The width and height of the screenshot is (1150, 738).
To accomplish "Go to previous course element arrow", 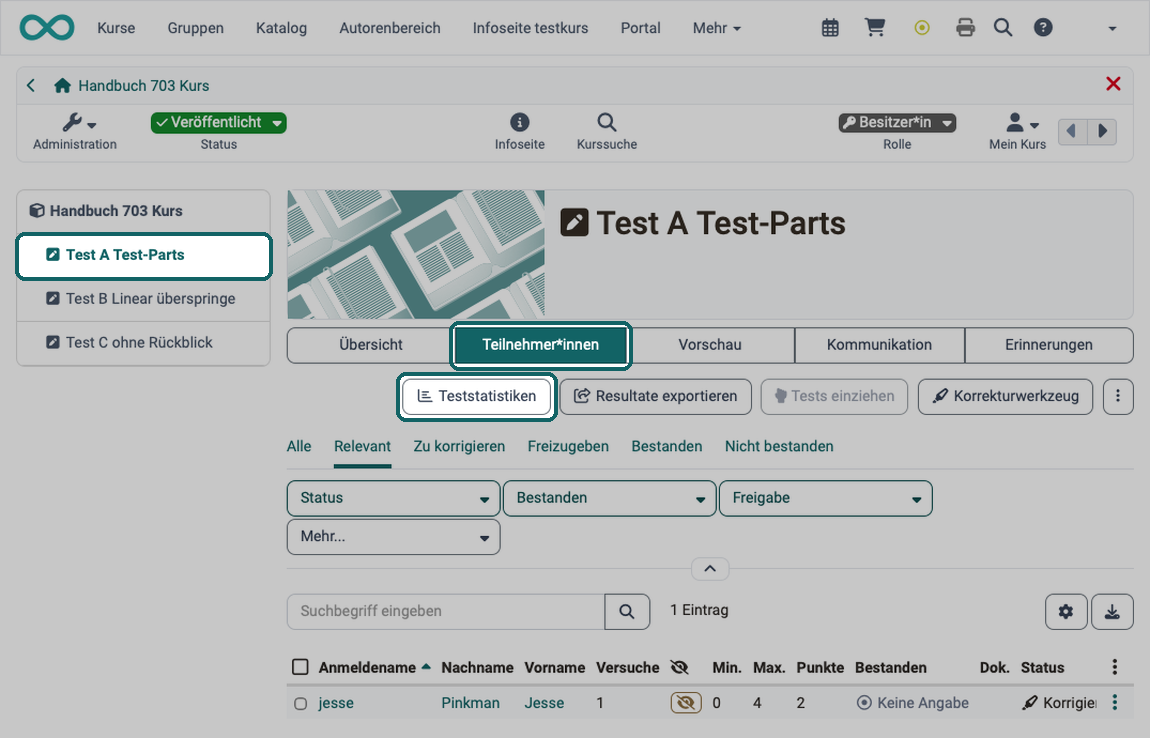I will coord(1072,131).
